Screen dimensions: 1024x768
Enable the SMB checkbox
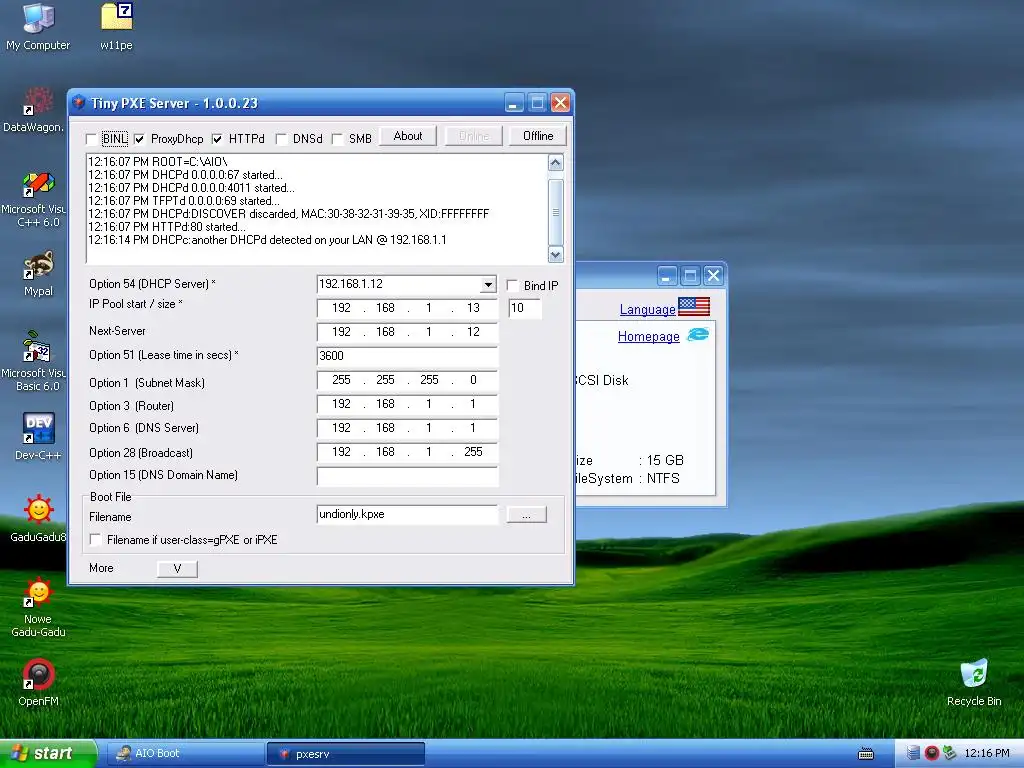pos(337,139)
